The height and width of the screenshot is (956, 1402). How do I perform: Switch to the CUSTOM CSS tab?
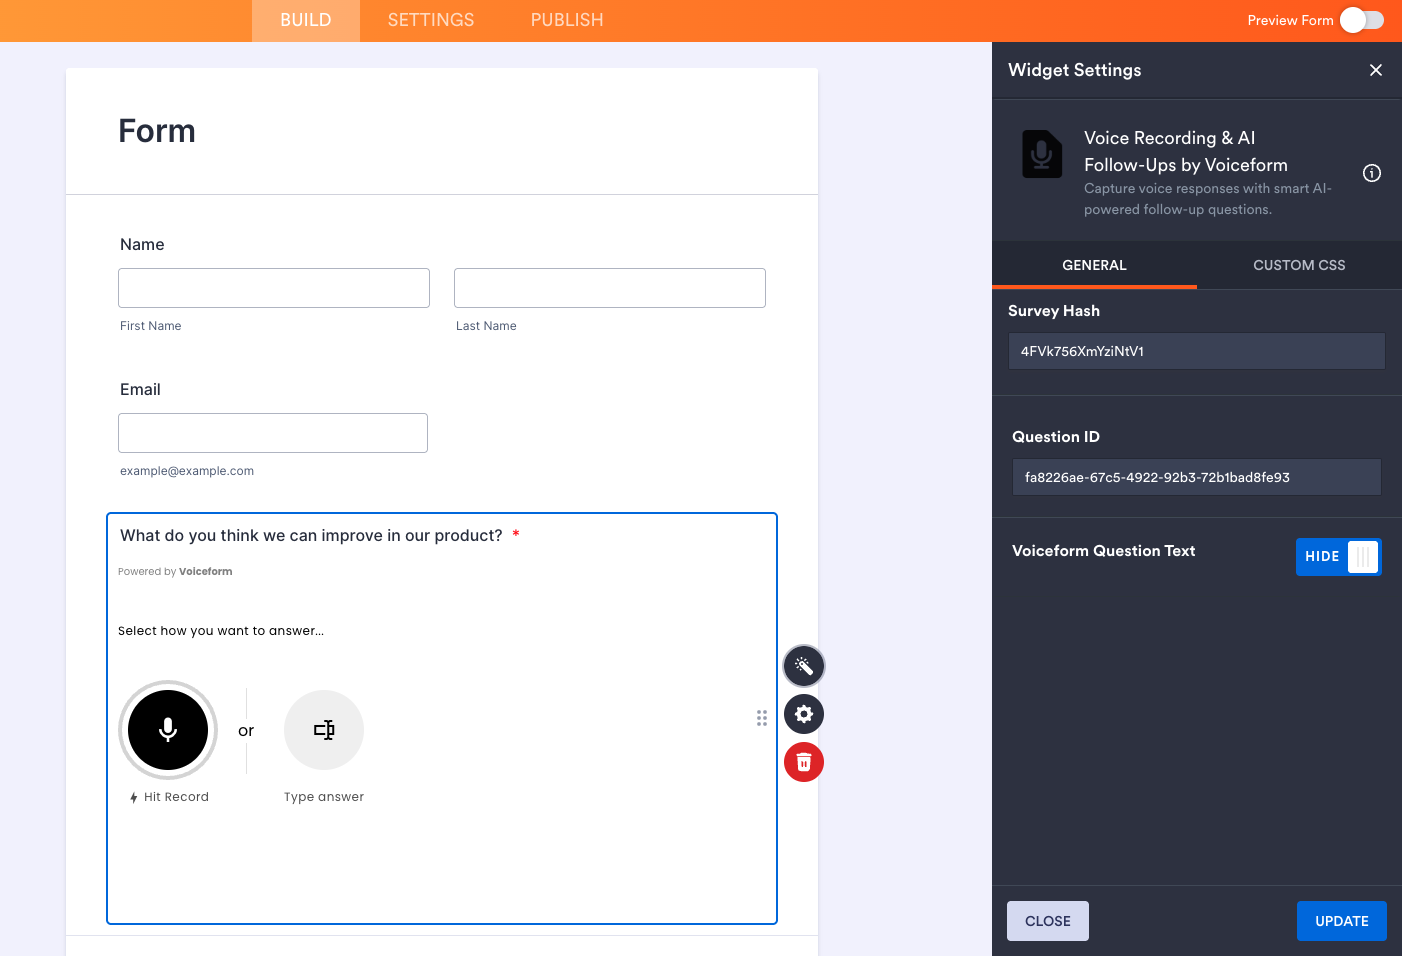coord(1299,265)
